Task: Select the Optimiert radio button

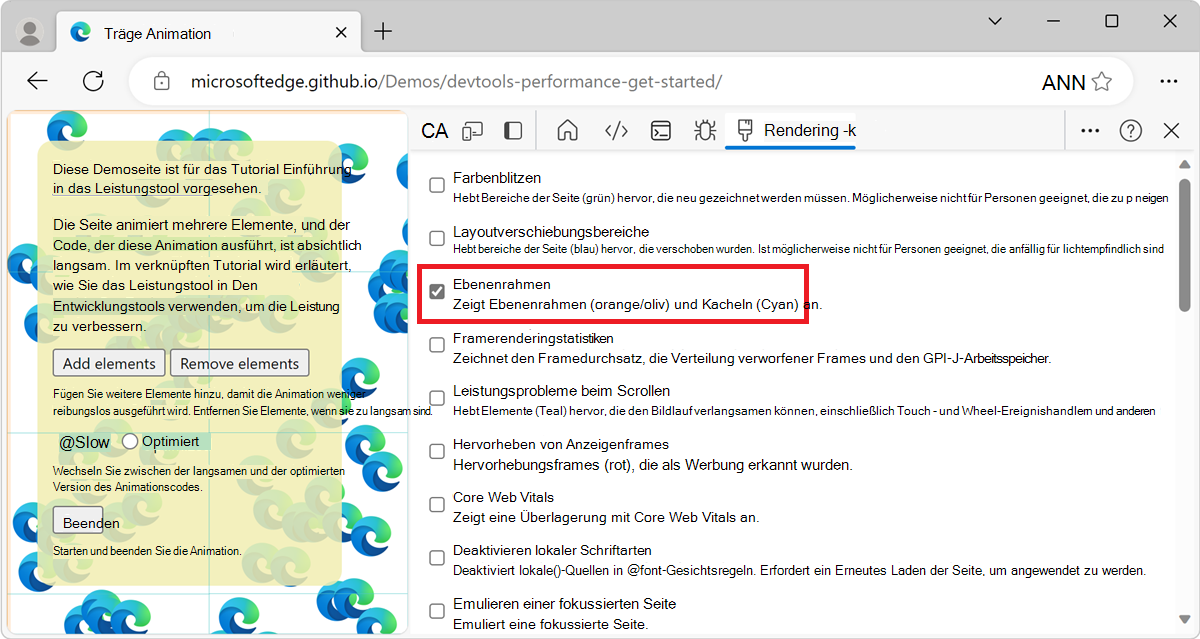Action: (130, 441)
